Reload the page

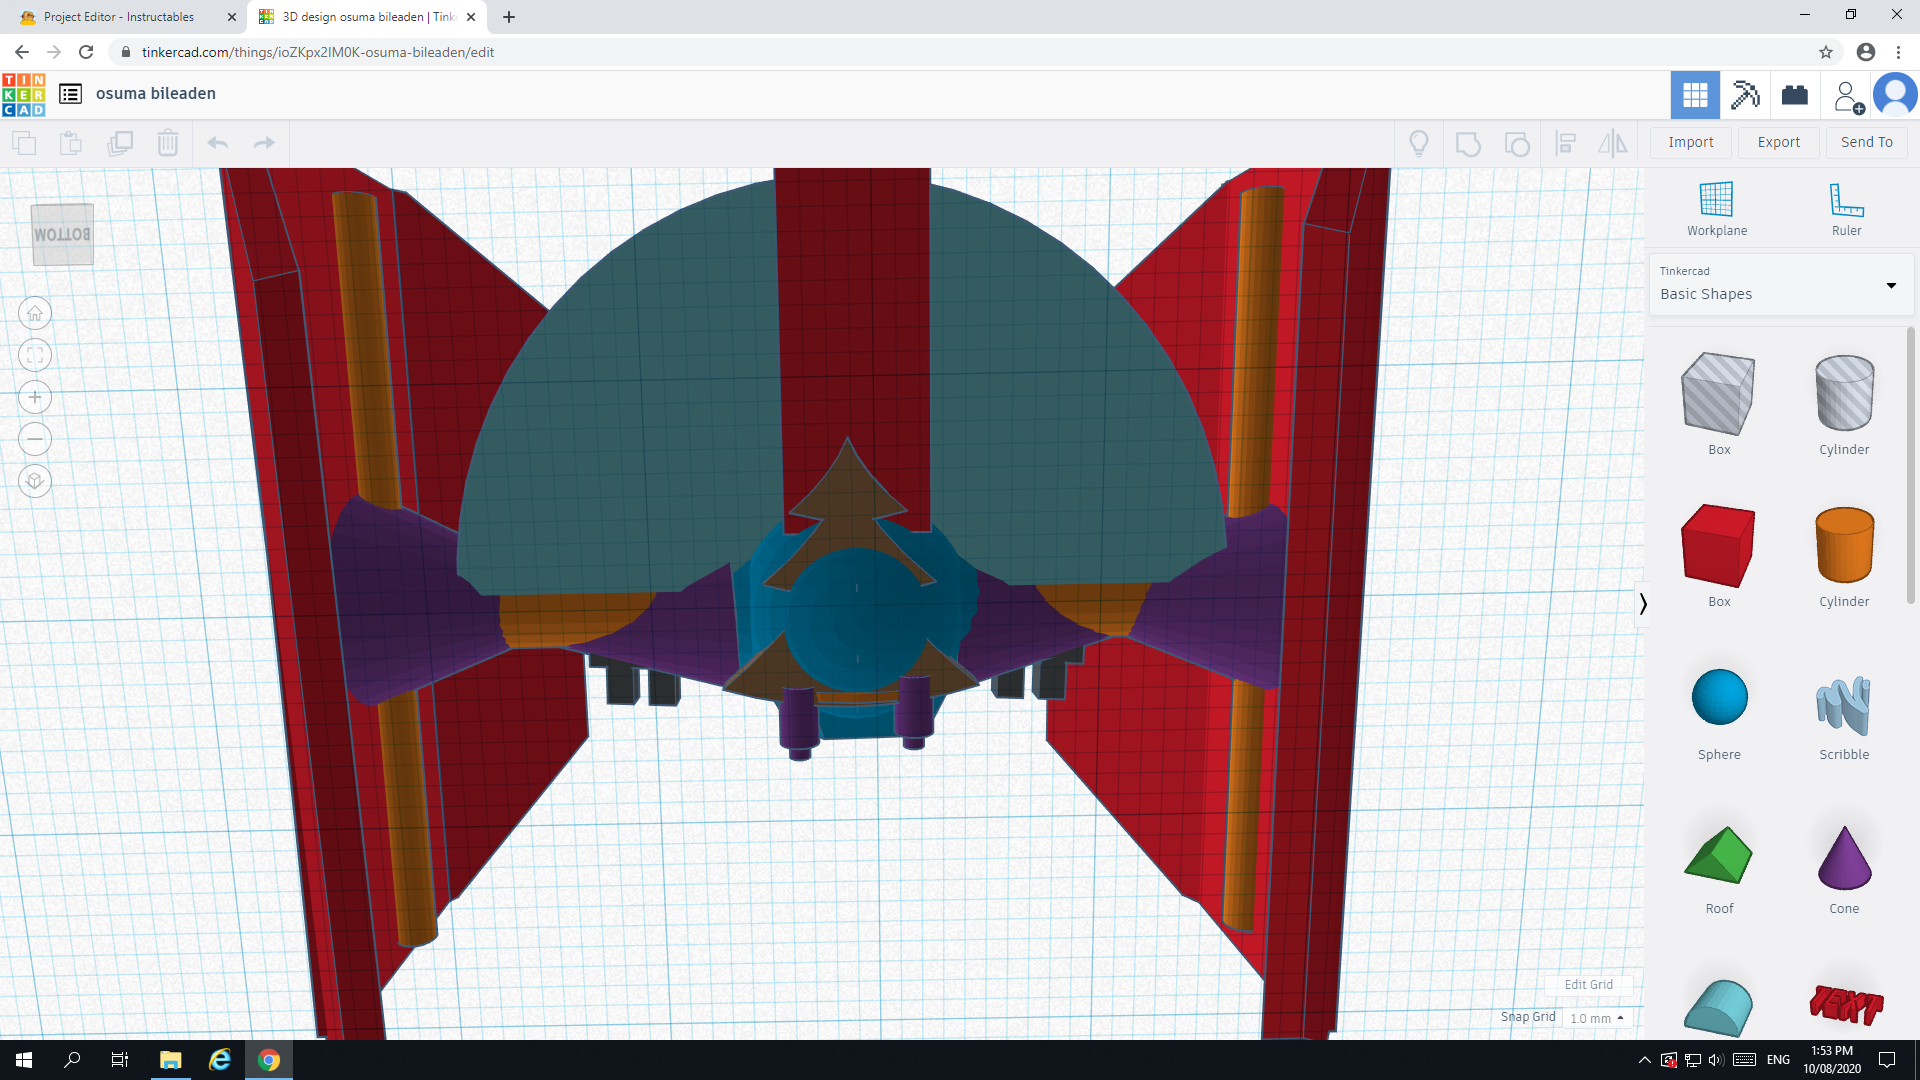point(86,52)
